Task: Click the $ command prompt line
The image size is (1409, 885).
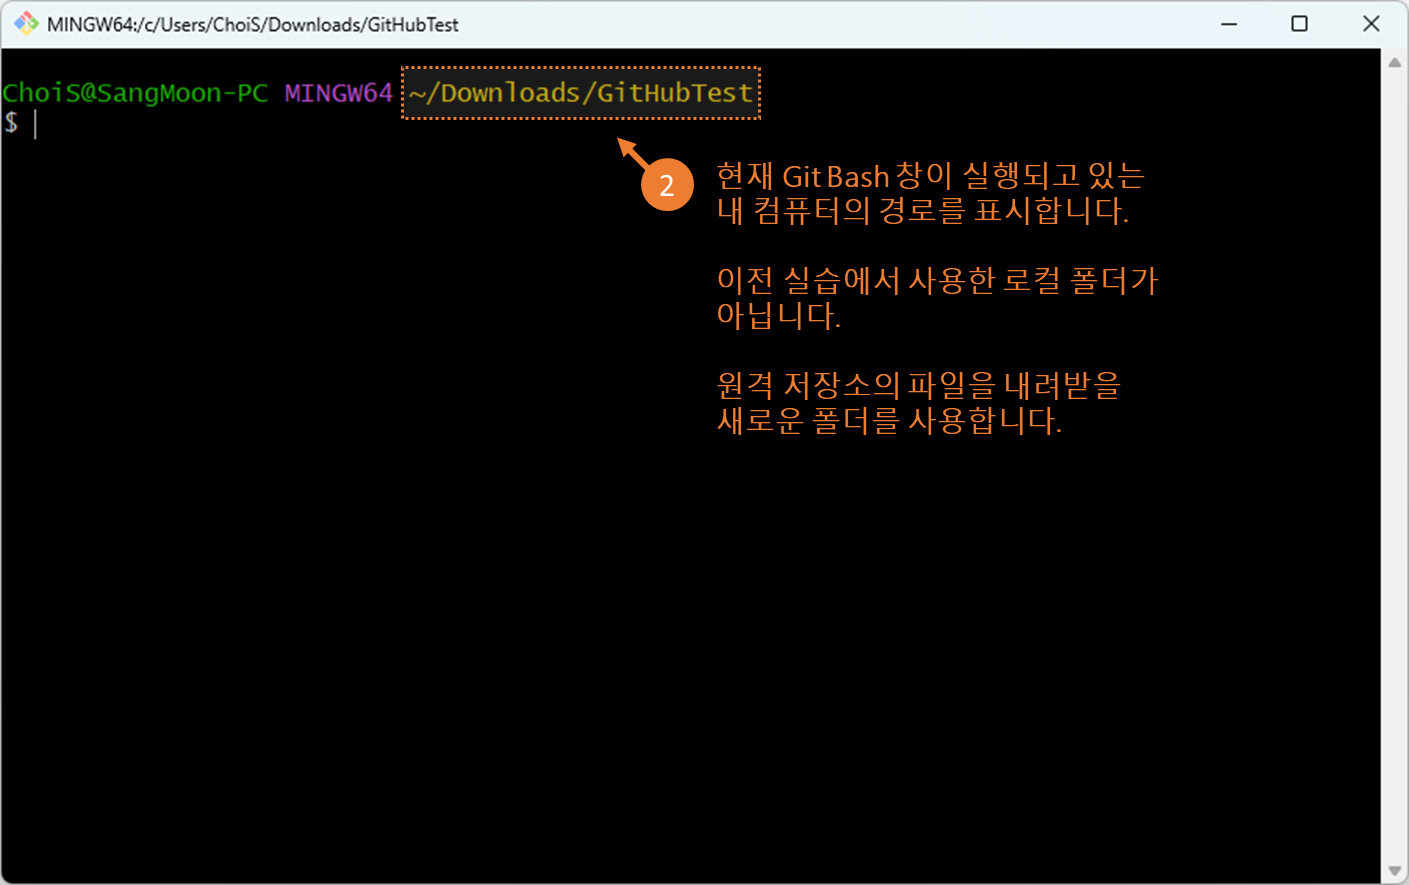Action: (20, 123)
